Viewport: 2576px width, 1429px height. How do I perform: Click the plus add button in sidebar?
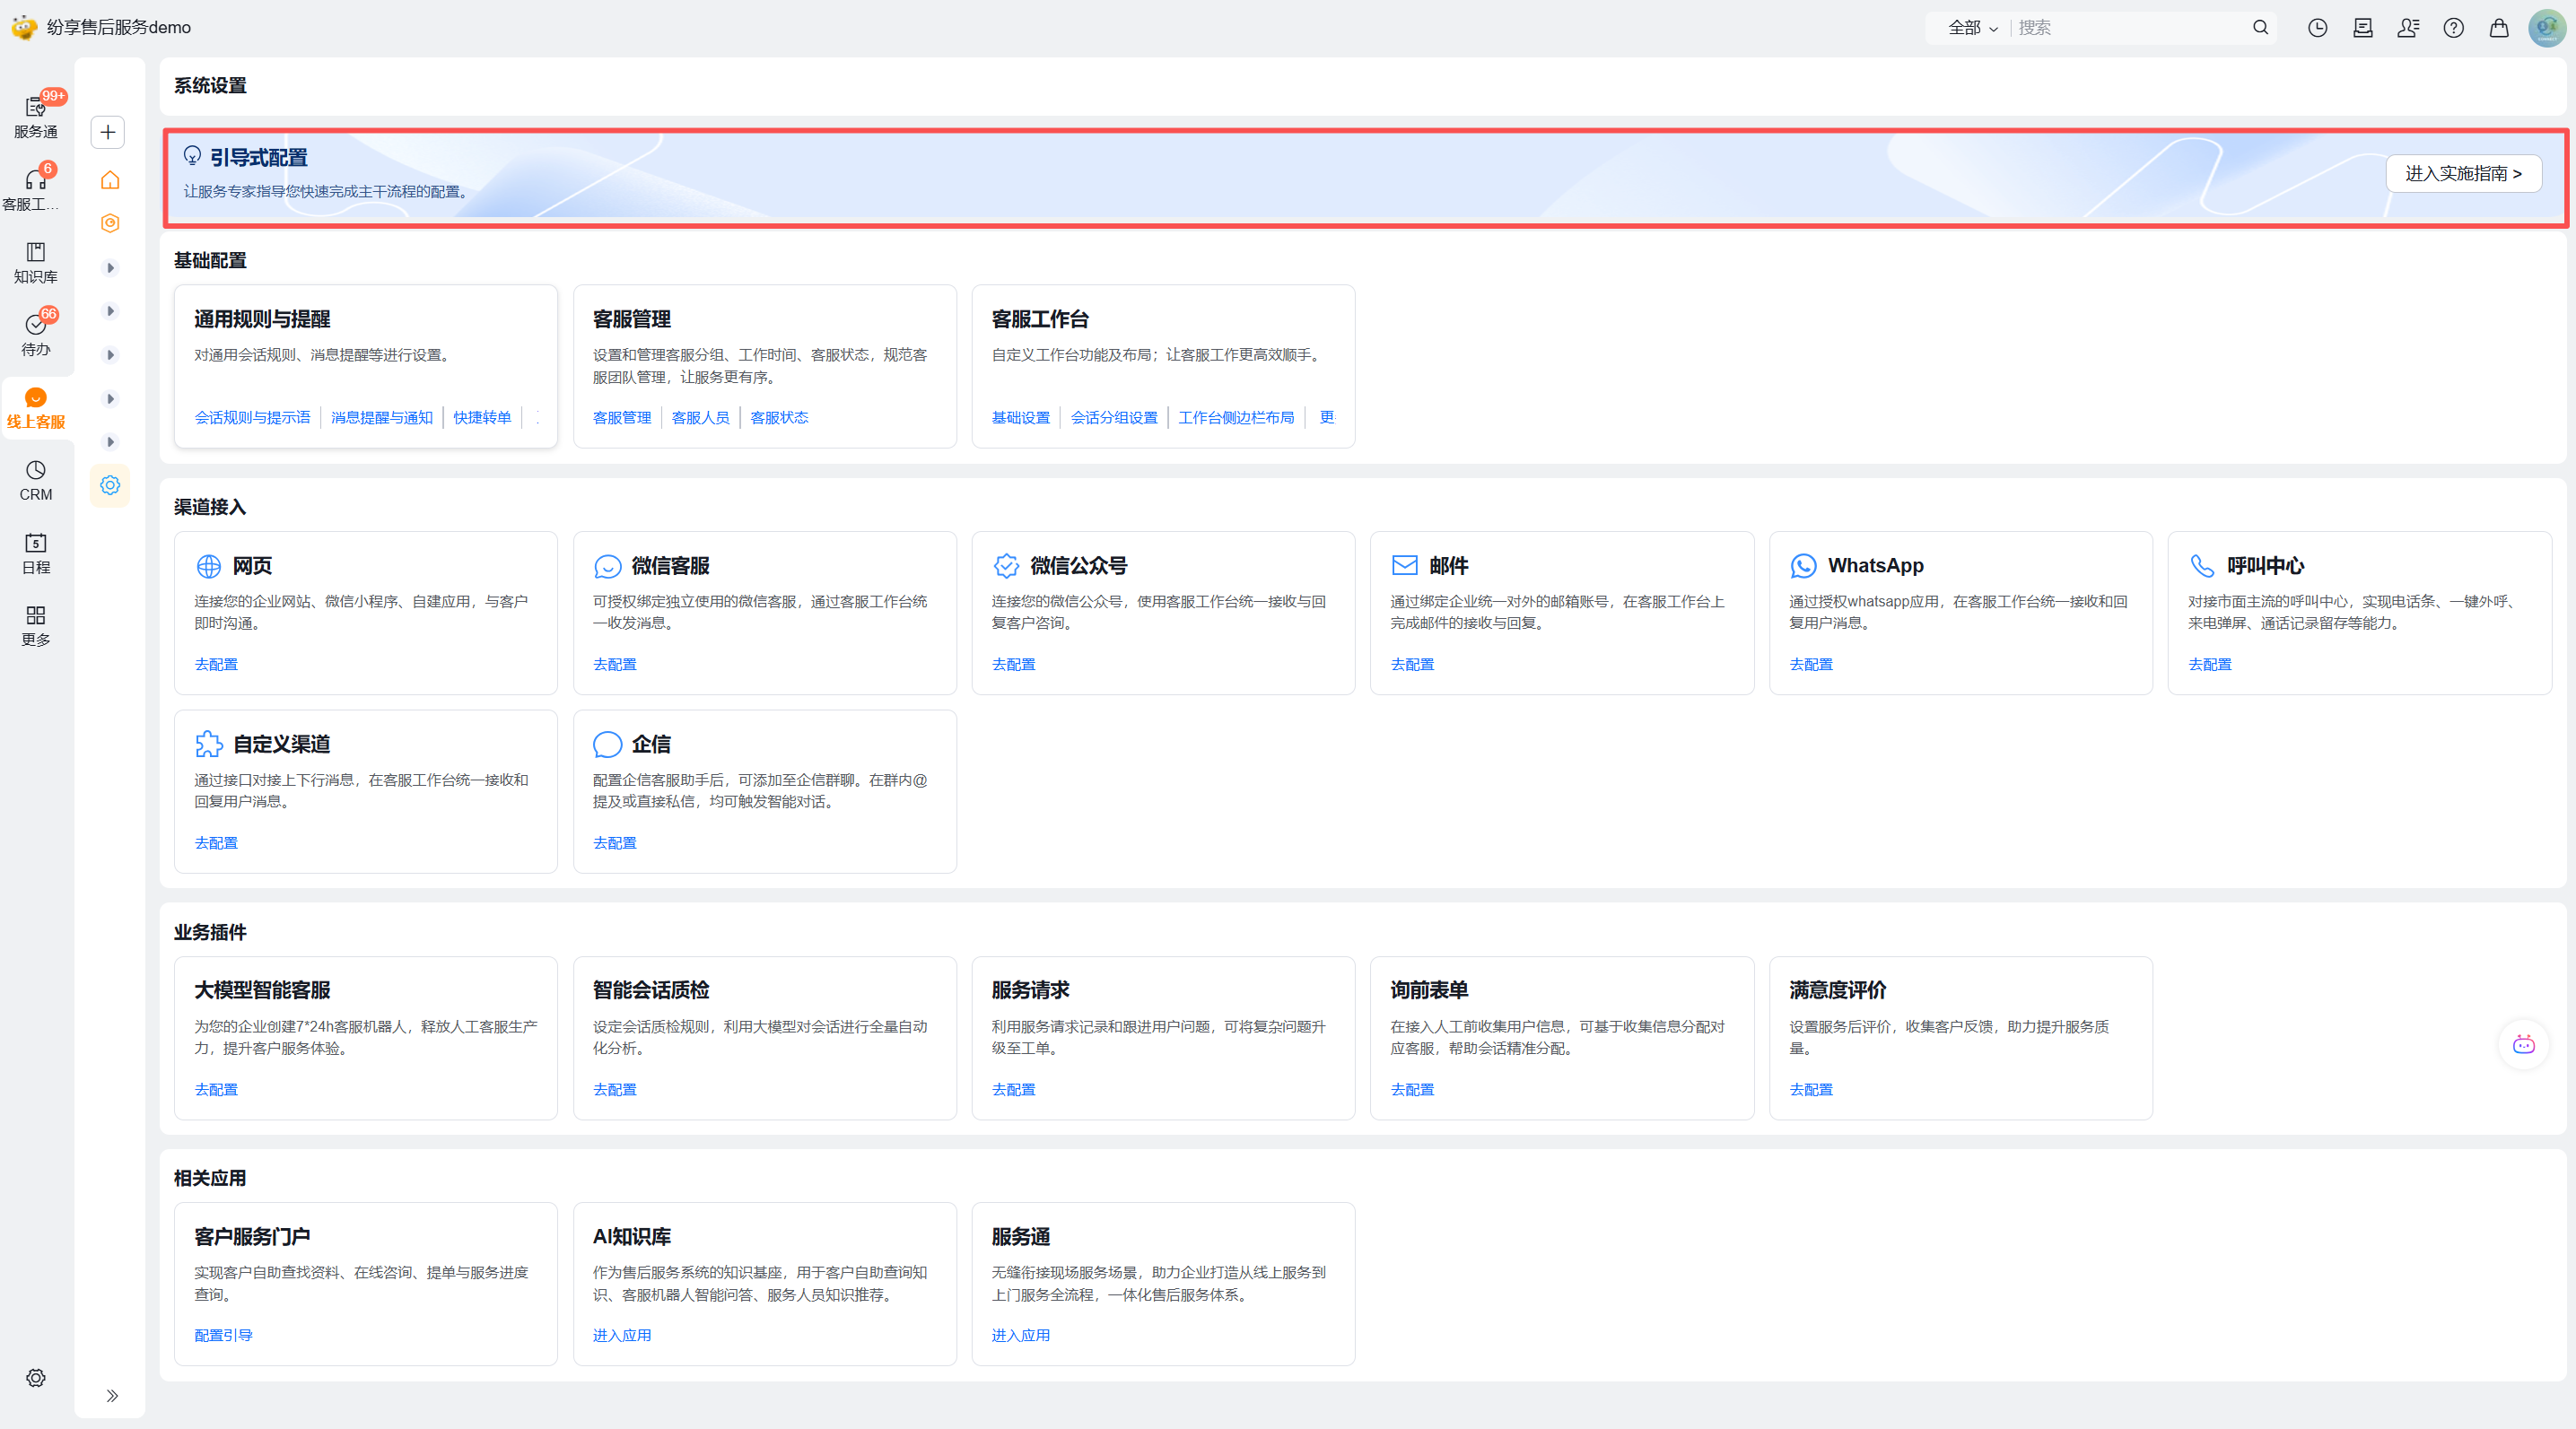point(108,132)
